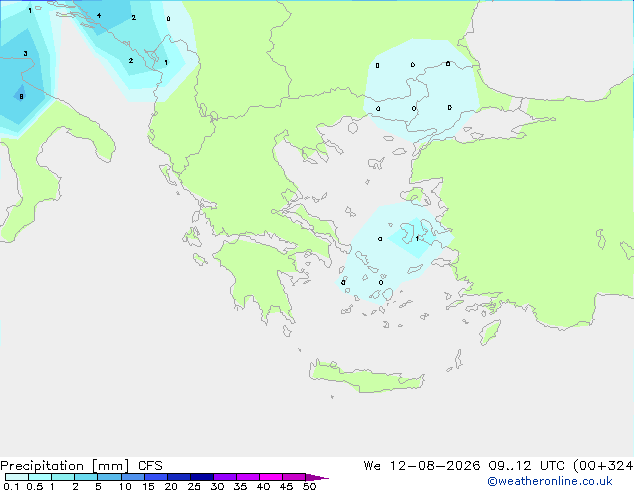Image resolution: width=634 pixels, height=490 pixels.
Task: Select the 45–50 mm legend swatch
Action: [x=294, y=477]
